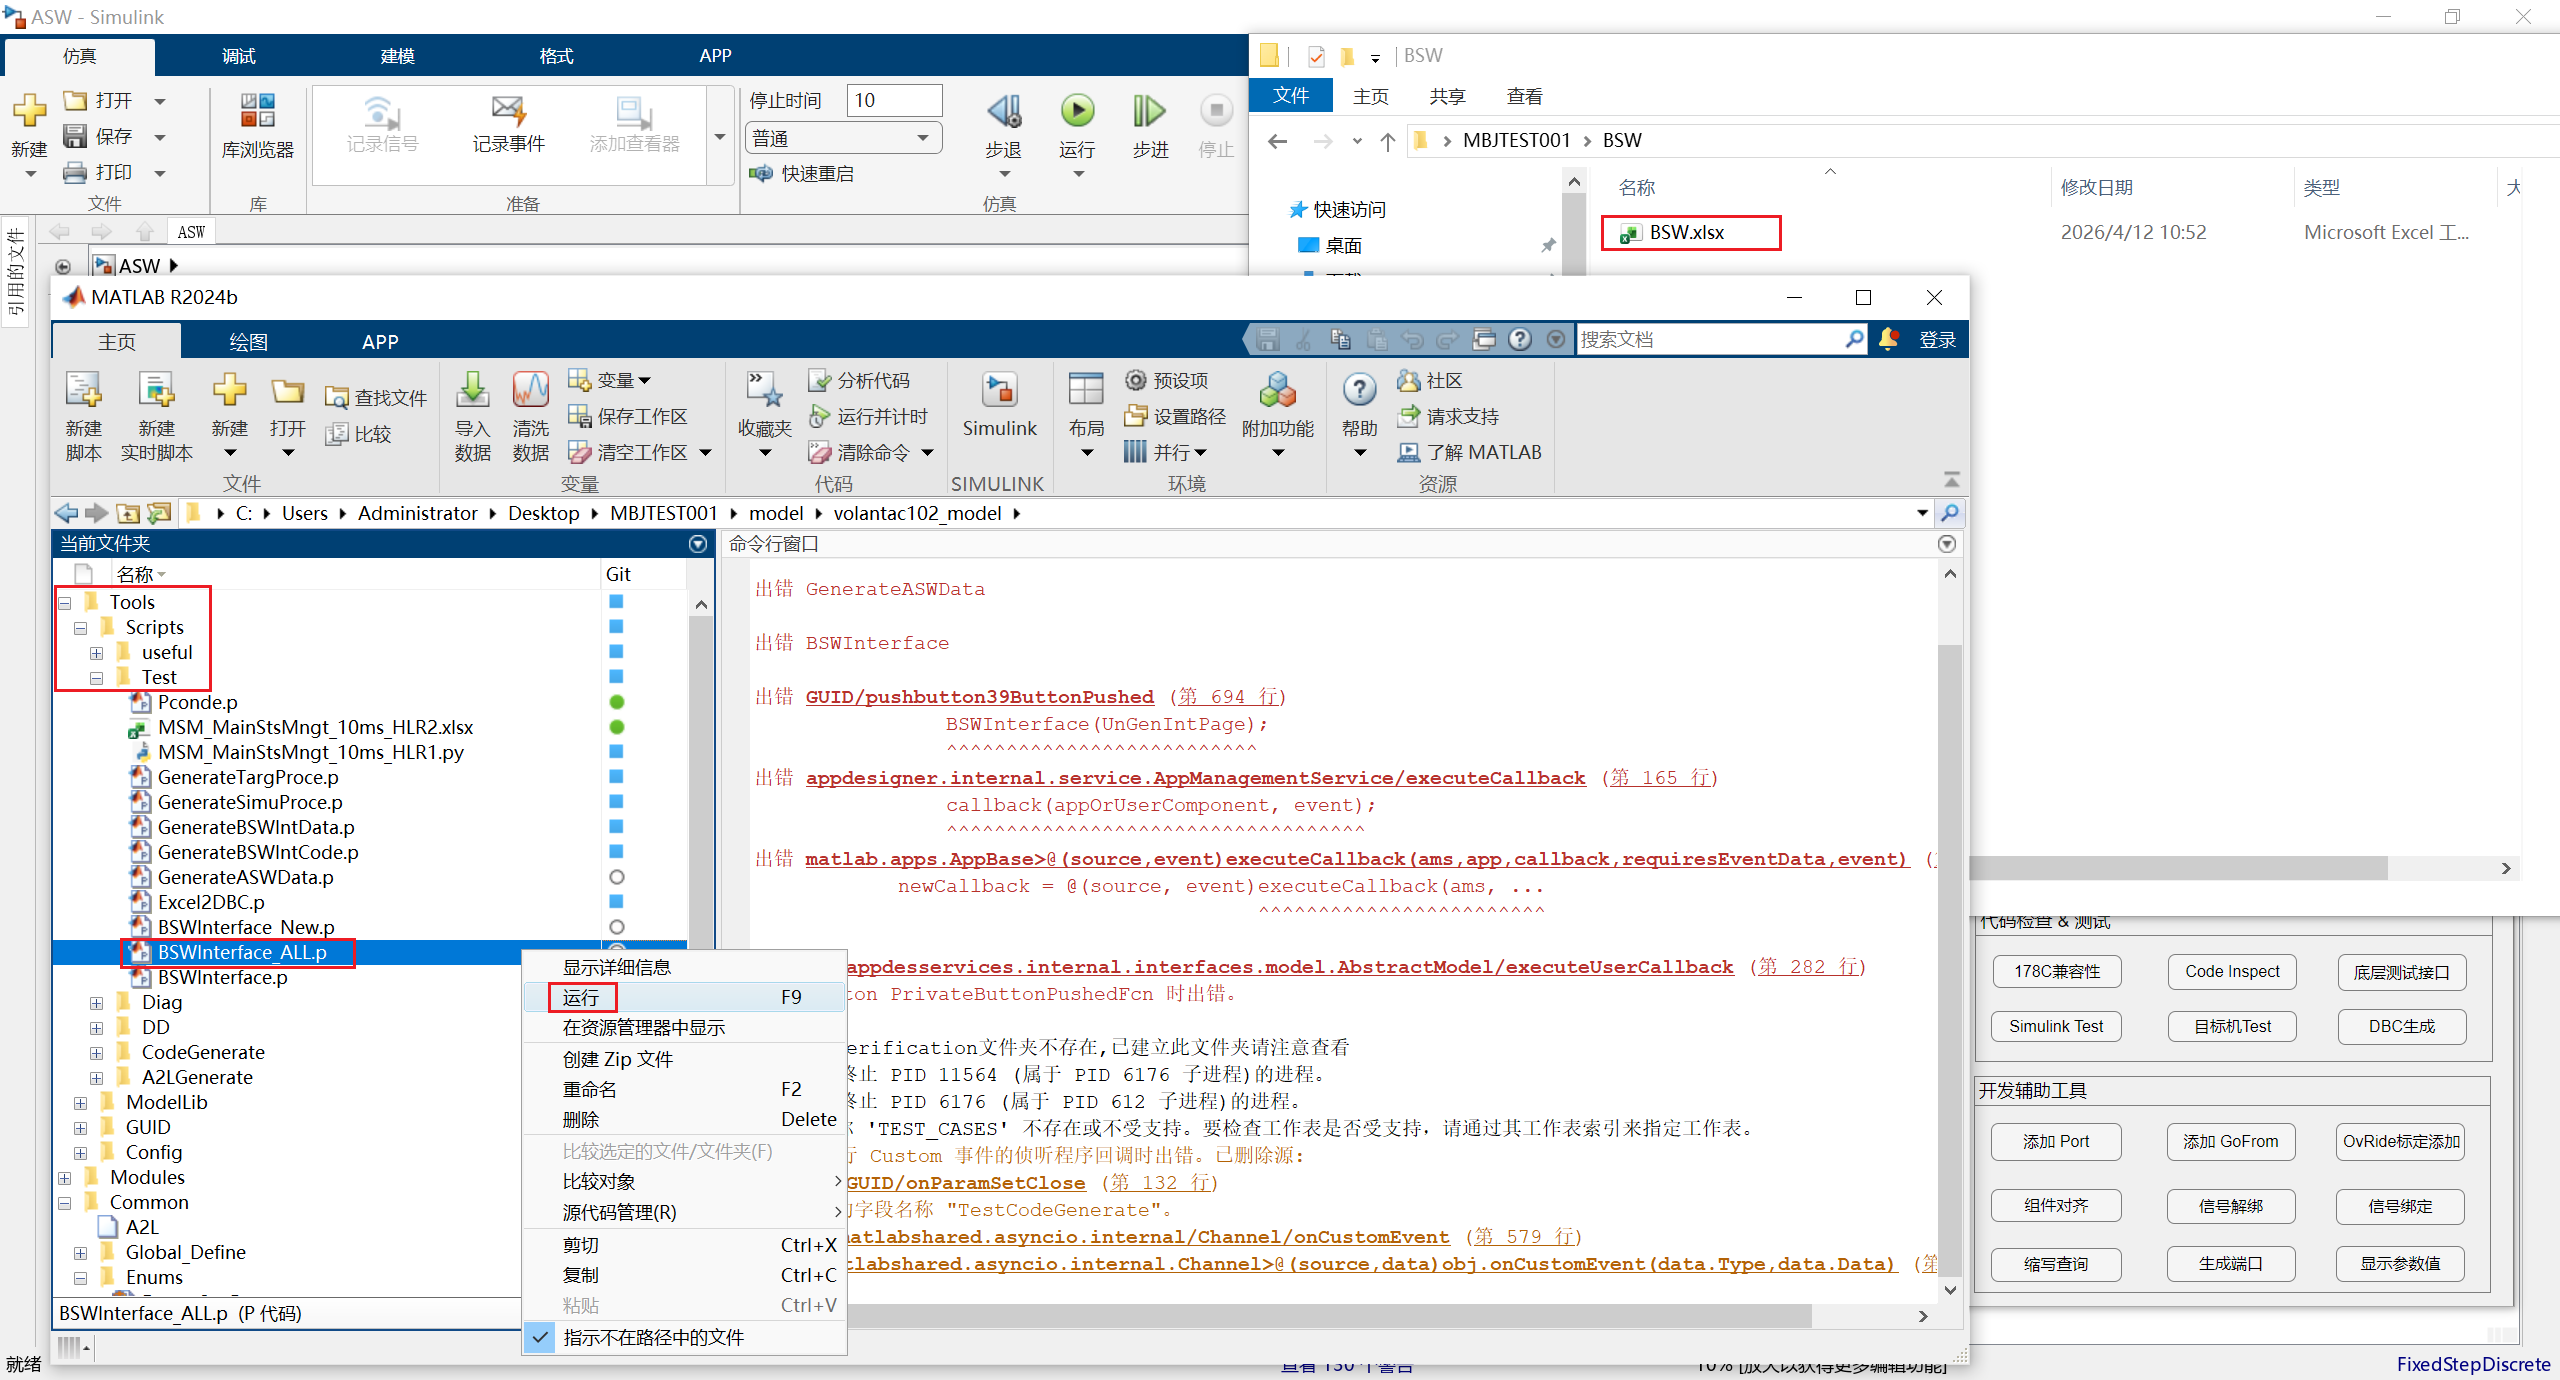Image resolution: width=2560 pixels, height=1380 pixels.
Task: Select Run (运行) in the context menu
Action: pyautogui.click(x=685, y=997)
